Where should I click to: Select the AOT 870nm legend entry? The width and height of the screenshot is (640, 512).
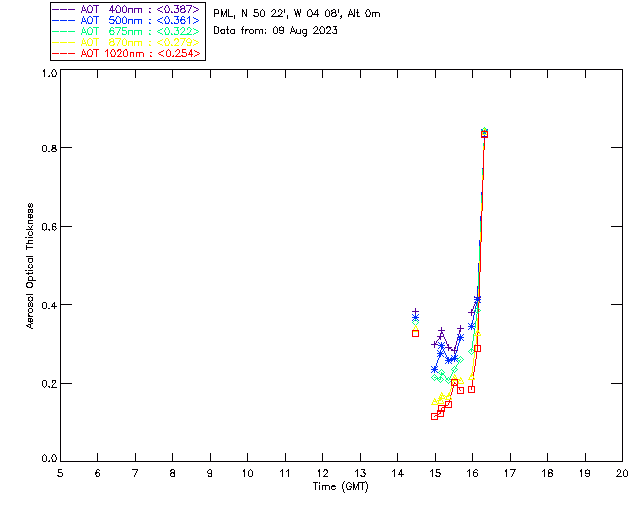coord(126,42)
